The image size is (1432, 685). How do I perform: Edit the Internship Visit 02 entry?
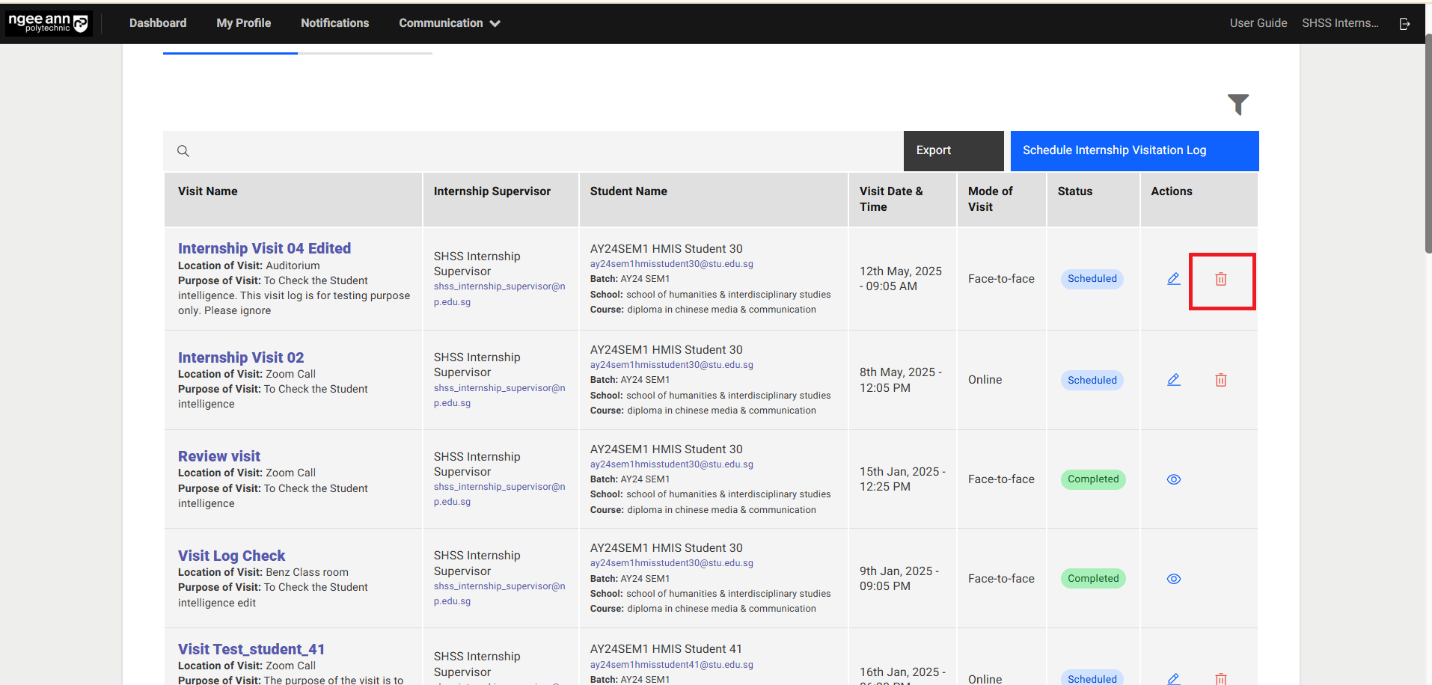1174,380
